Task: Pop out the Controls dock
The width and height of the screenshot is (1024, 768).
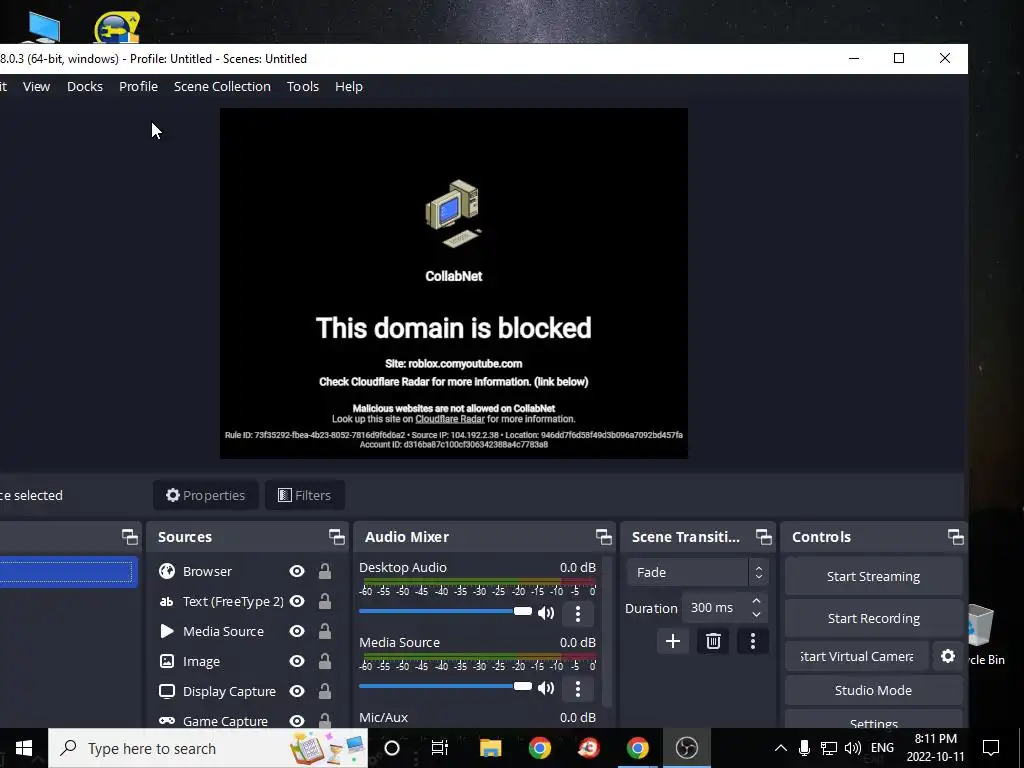Action: coord(956,537)
